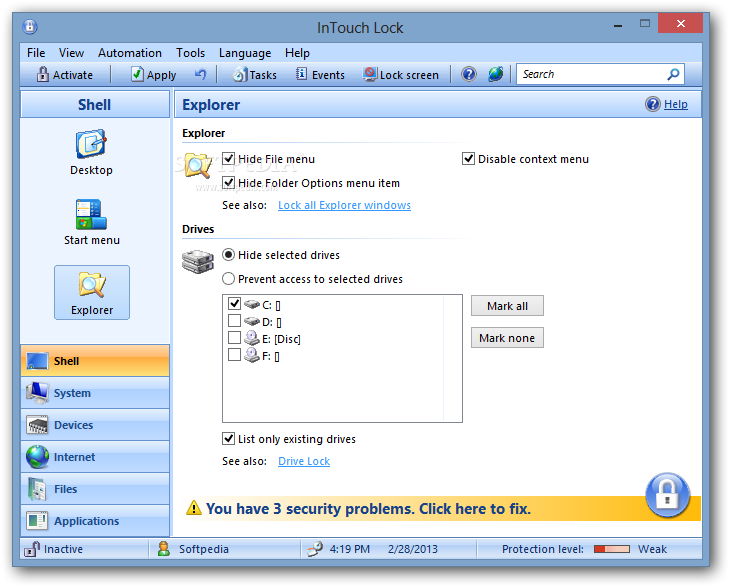
Task: Toggle List only existing drives checkbox
Action: (x=228, y=439)
